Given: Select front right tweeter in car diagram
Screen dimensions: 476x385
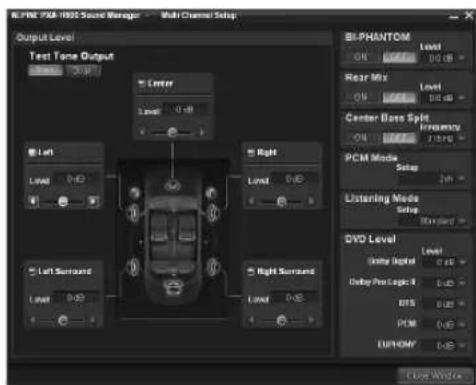Looking at the screenshot, I should point(211,192).
